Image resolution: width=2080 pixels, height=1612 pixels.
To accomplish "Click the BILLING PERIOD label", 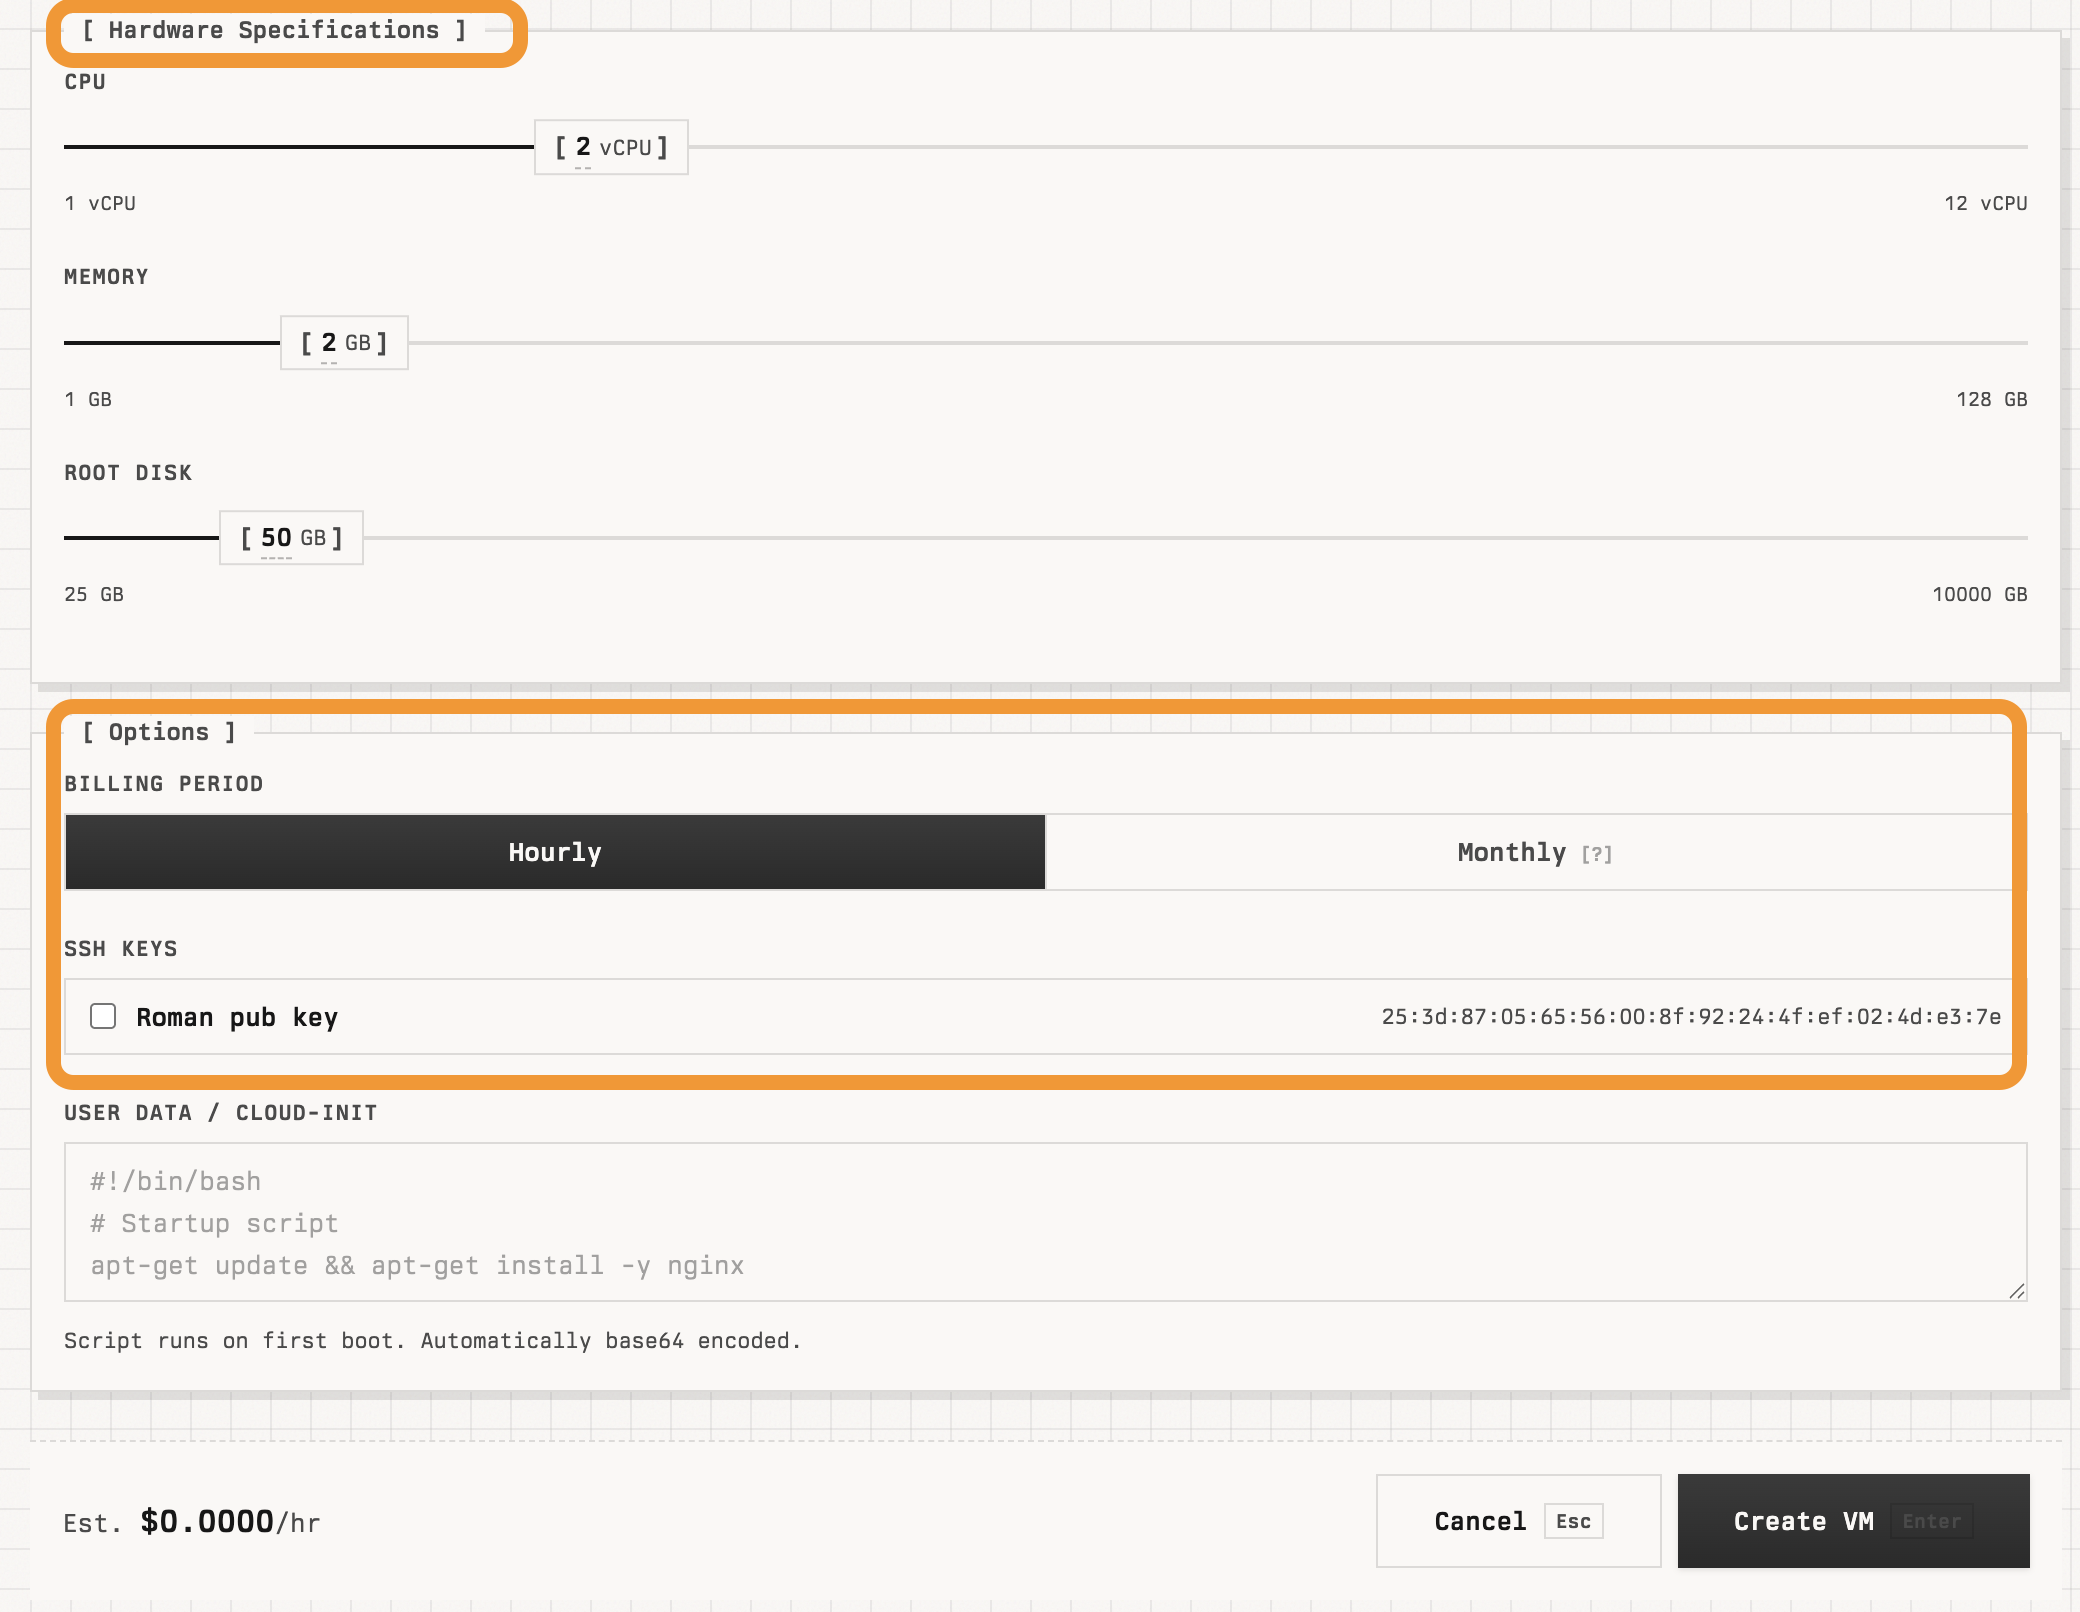I will [164, 784].
